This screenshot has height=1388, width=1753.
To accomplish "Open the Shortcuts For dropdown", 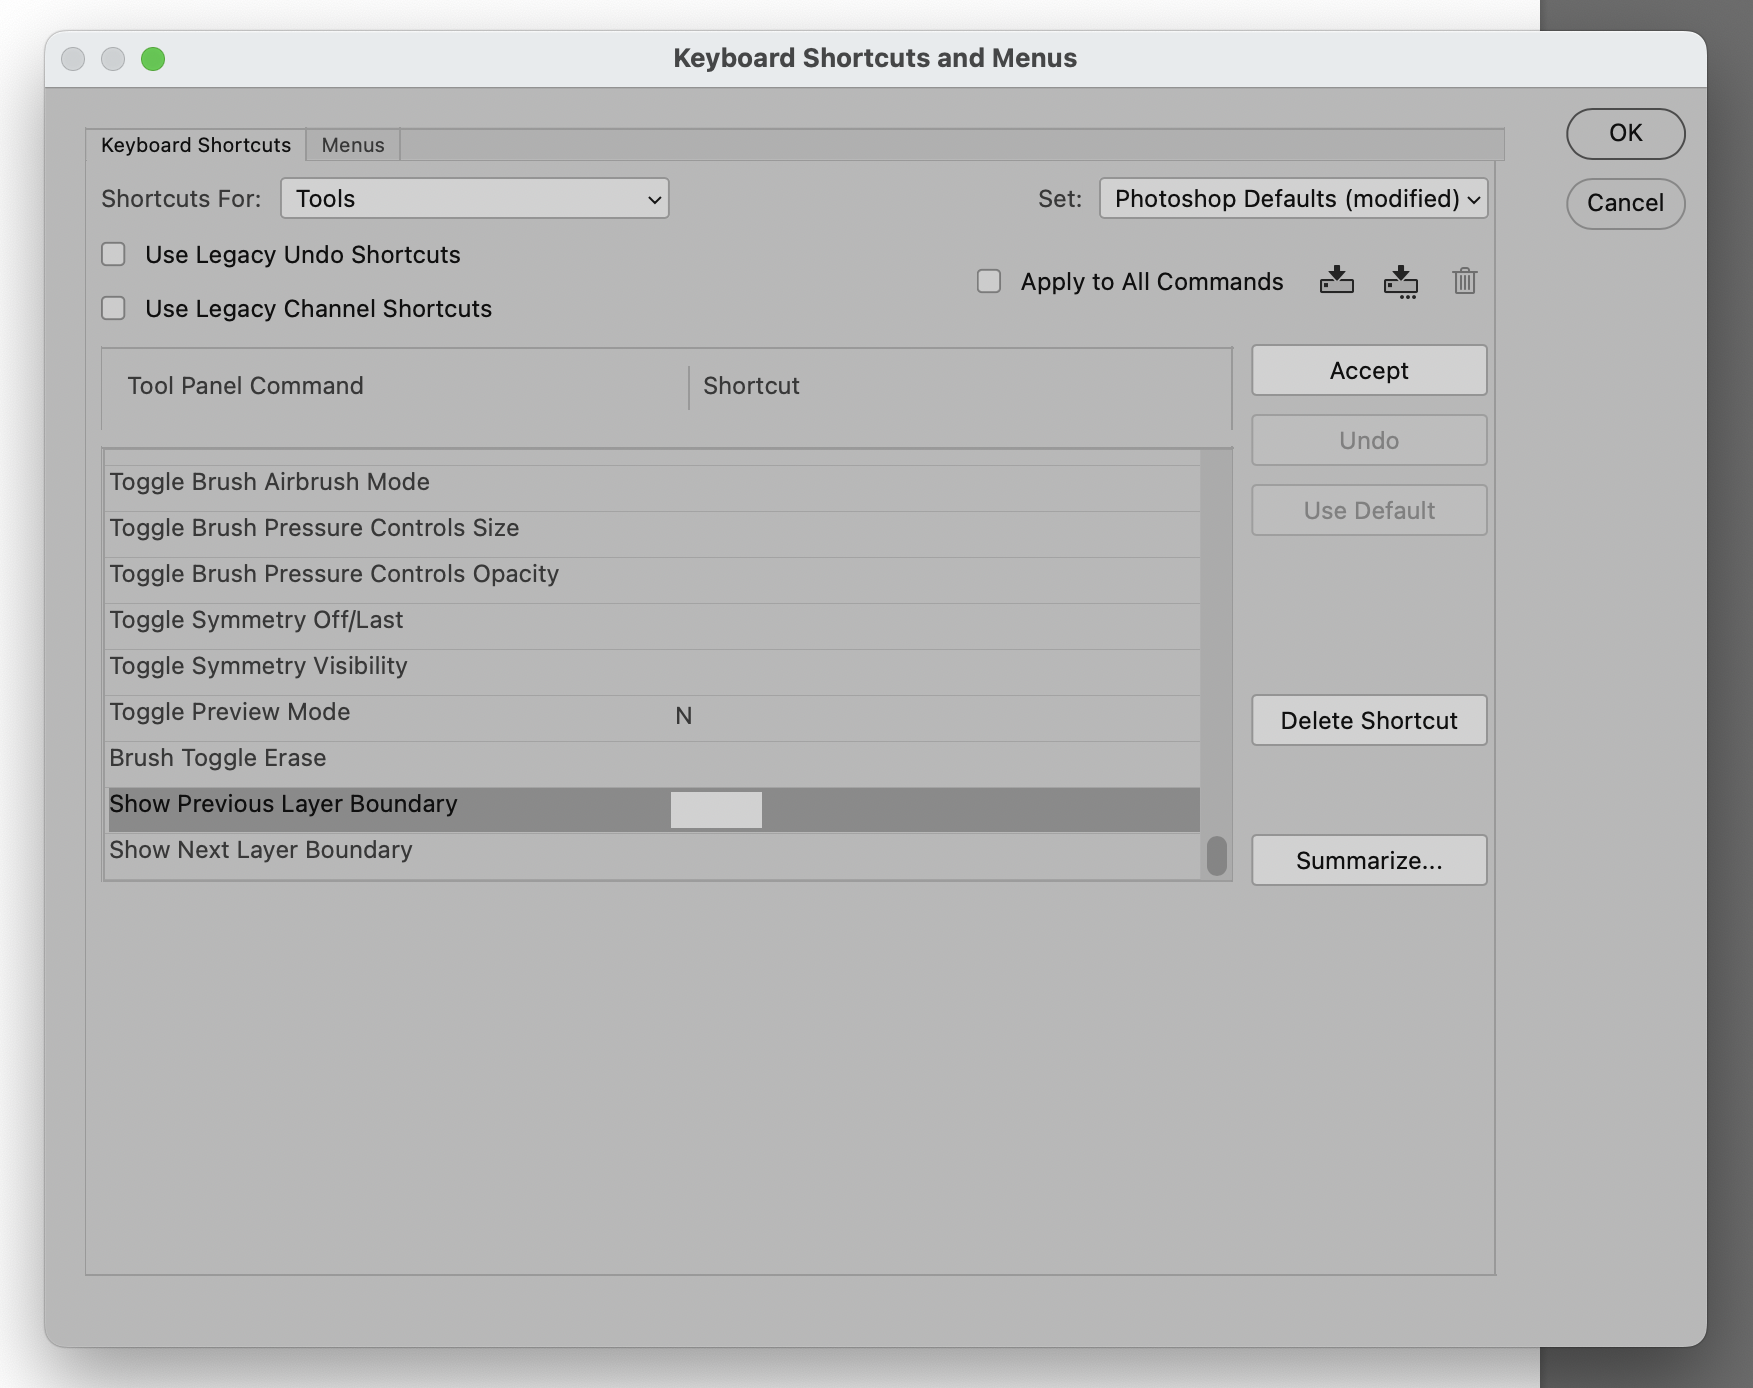I will (x=475, y=198).
